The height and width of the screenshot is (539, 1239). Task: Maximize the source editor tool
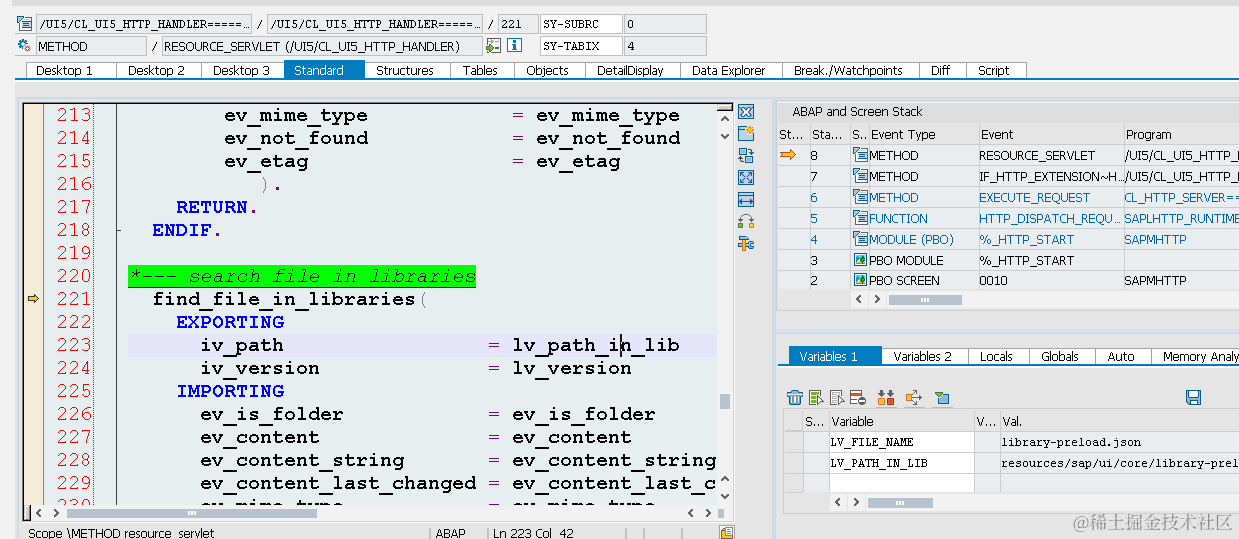pos(745,178)
